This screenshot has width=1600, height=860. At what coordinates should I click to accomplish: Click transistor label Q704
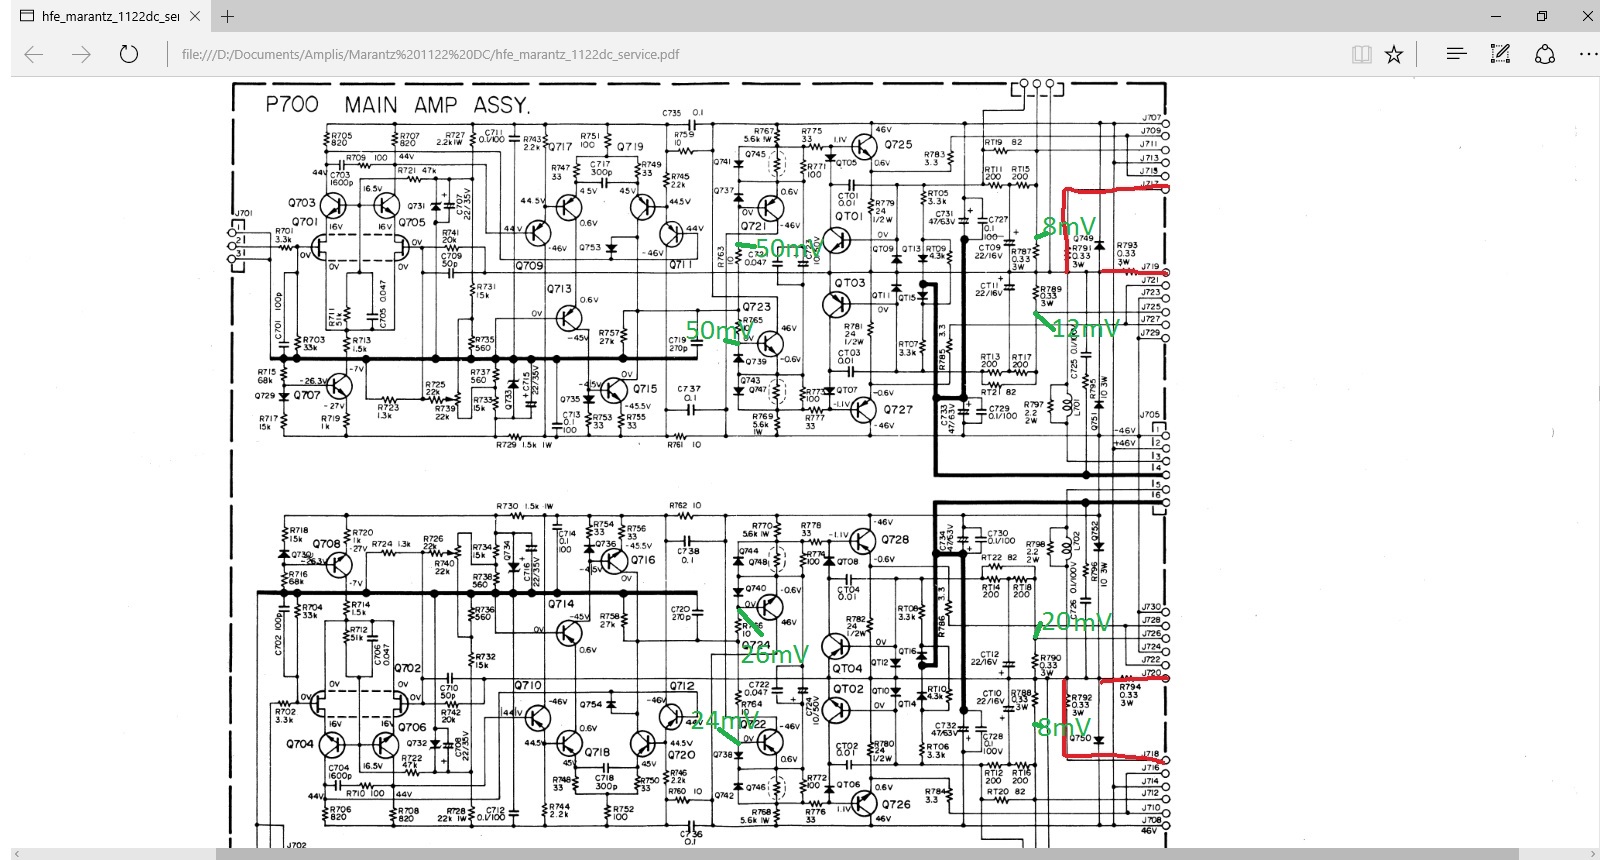point(299,744)
